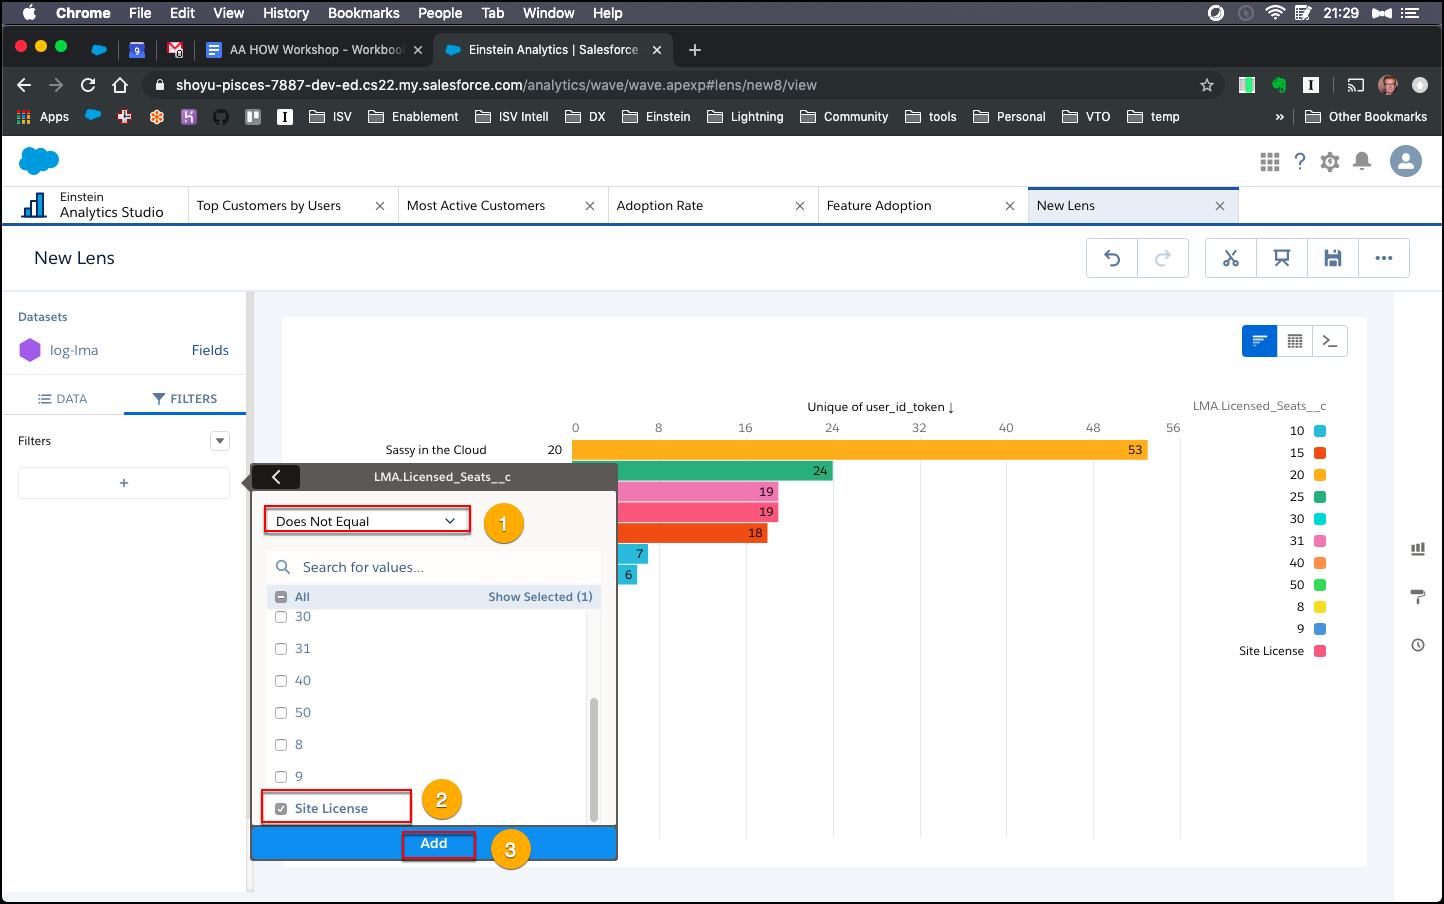
Task: Expand the Filters options dropdown arrow
Action: (220, 441)
